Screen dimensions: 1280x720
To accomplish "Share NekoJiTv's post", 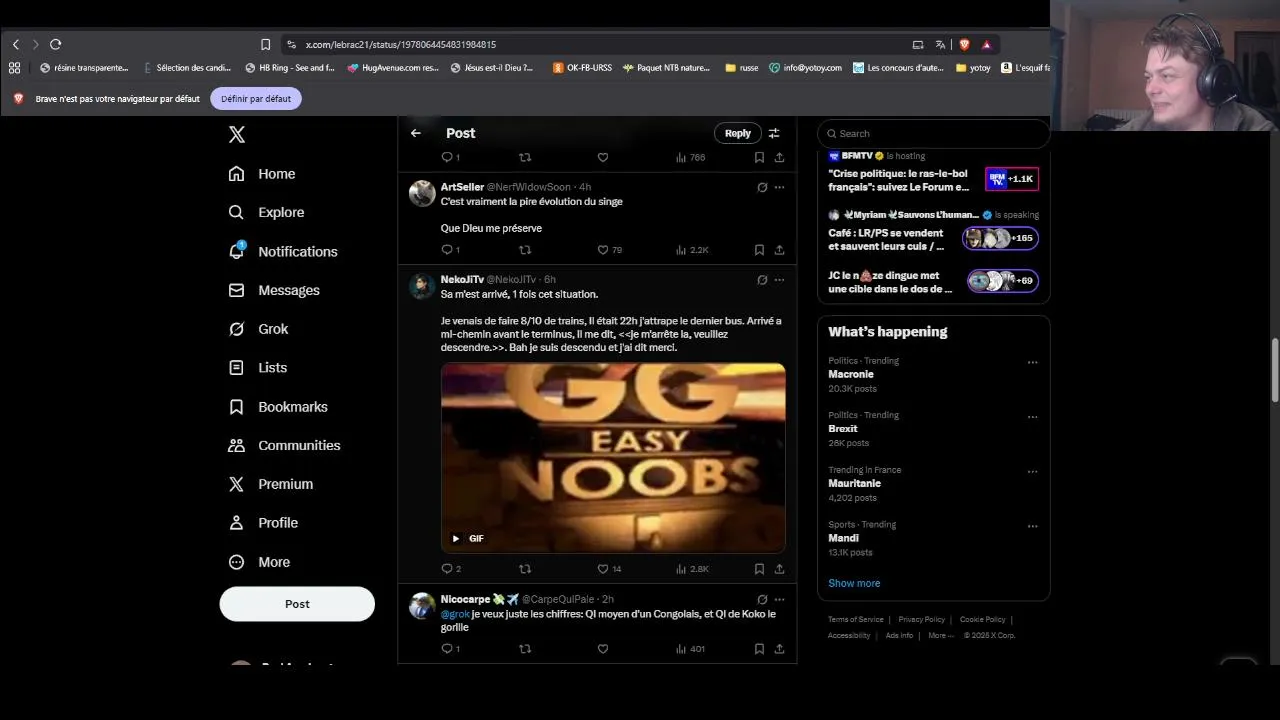I will [779, 569].
